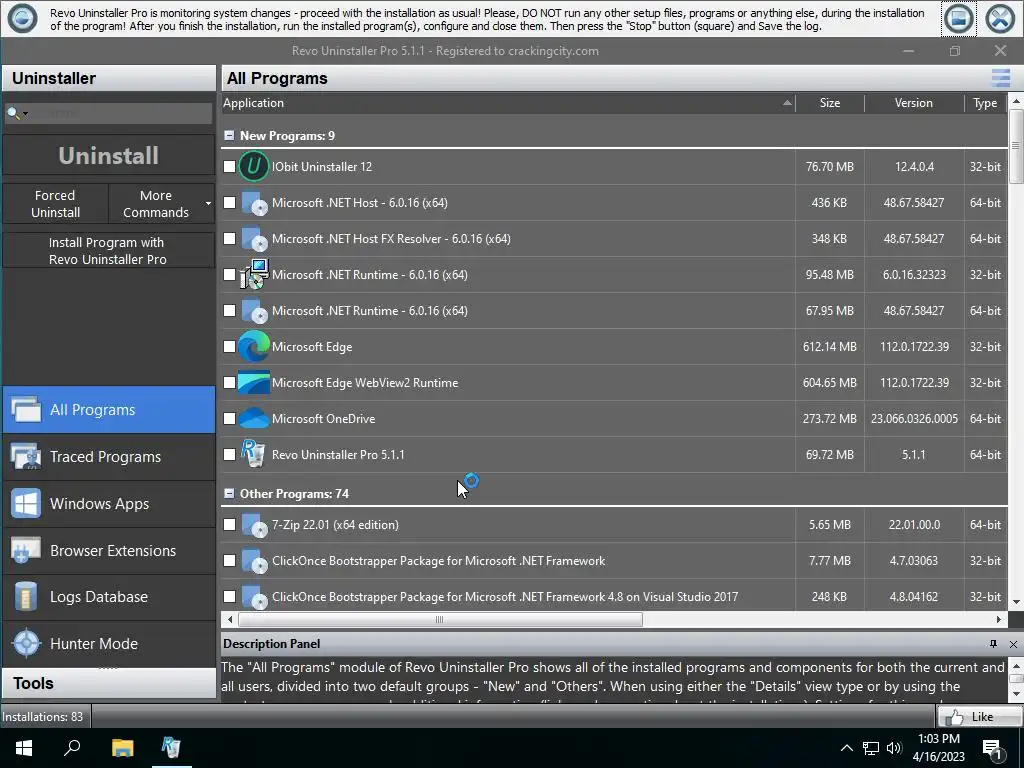Click the .NET Runtime 6.0.16 32-bit setup icon
1024x768 pixels.
click(253, 275)
